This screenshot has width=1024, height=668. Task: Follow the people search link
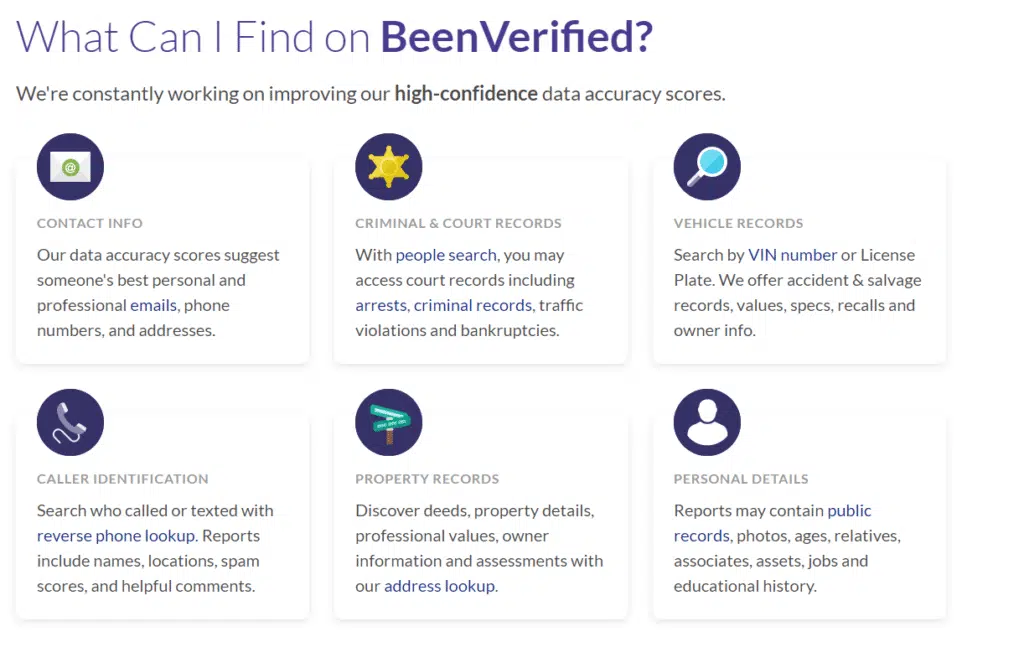[447, 255]
